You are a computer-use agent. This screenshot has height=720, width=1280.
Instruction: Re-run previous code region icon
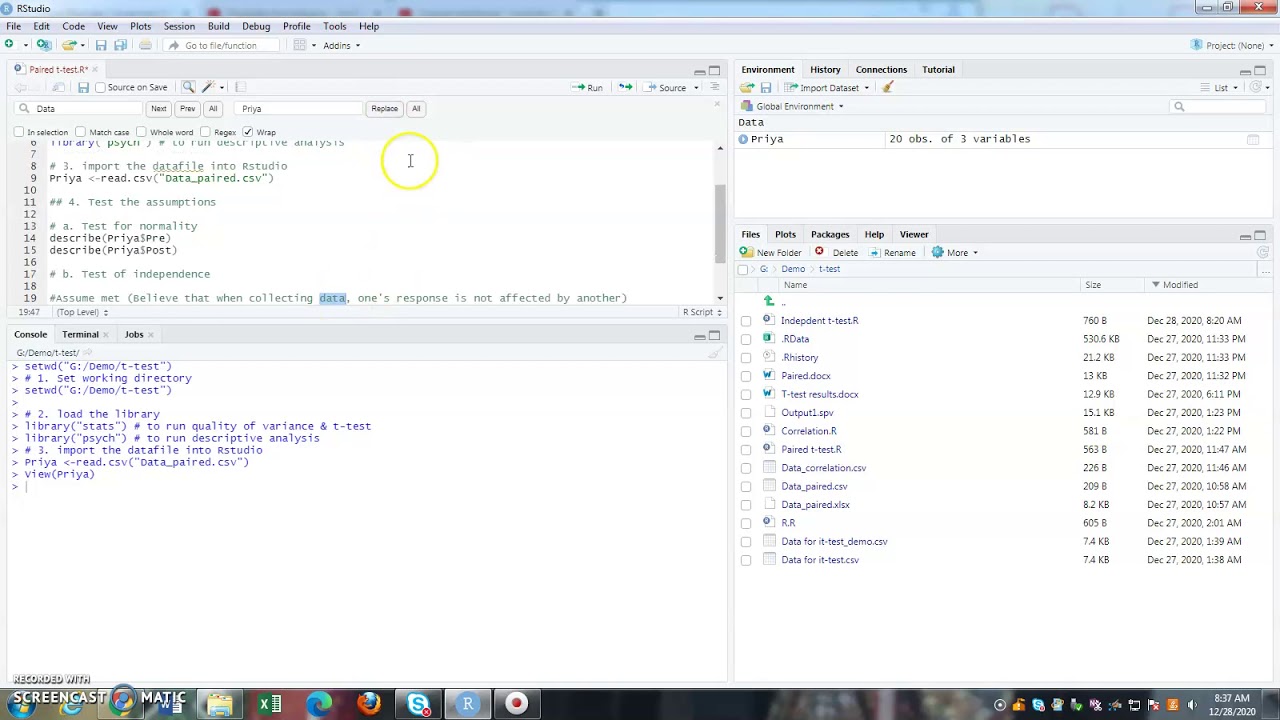[625, 88]
